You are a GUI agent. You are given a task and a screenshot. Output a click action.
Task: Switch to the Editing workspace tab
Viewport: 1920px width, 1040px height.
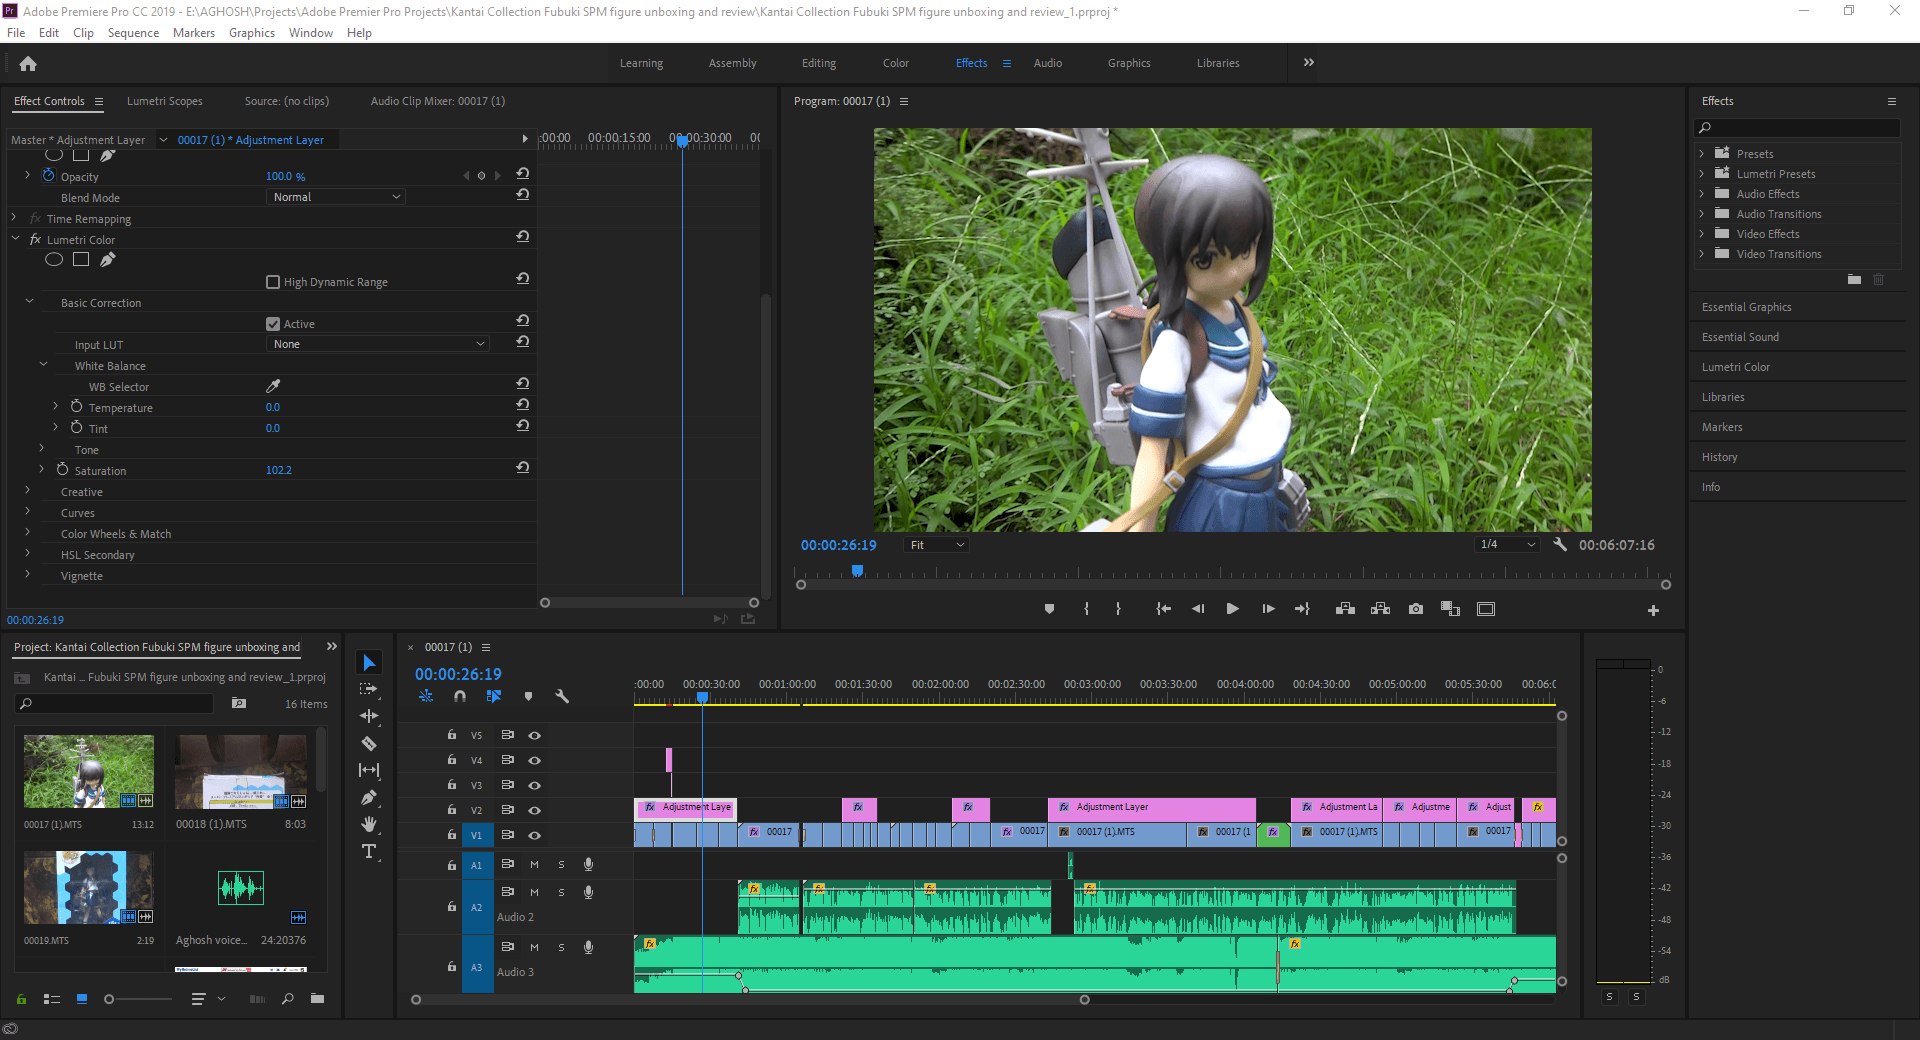tap(818, 62)
